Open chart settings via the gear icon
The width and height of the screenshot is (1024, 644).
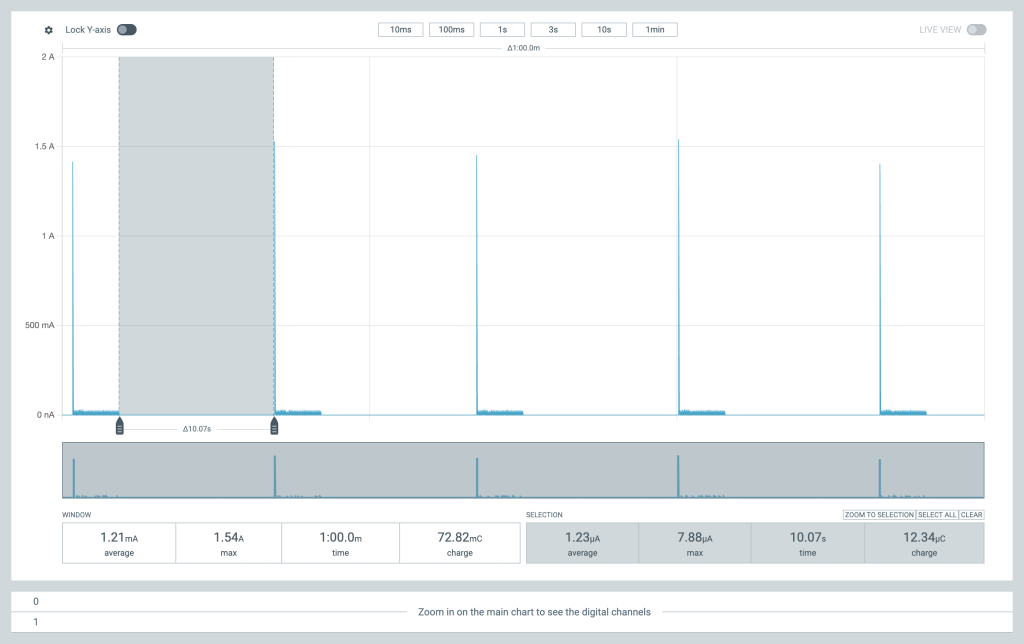(x=48, y=30)
